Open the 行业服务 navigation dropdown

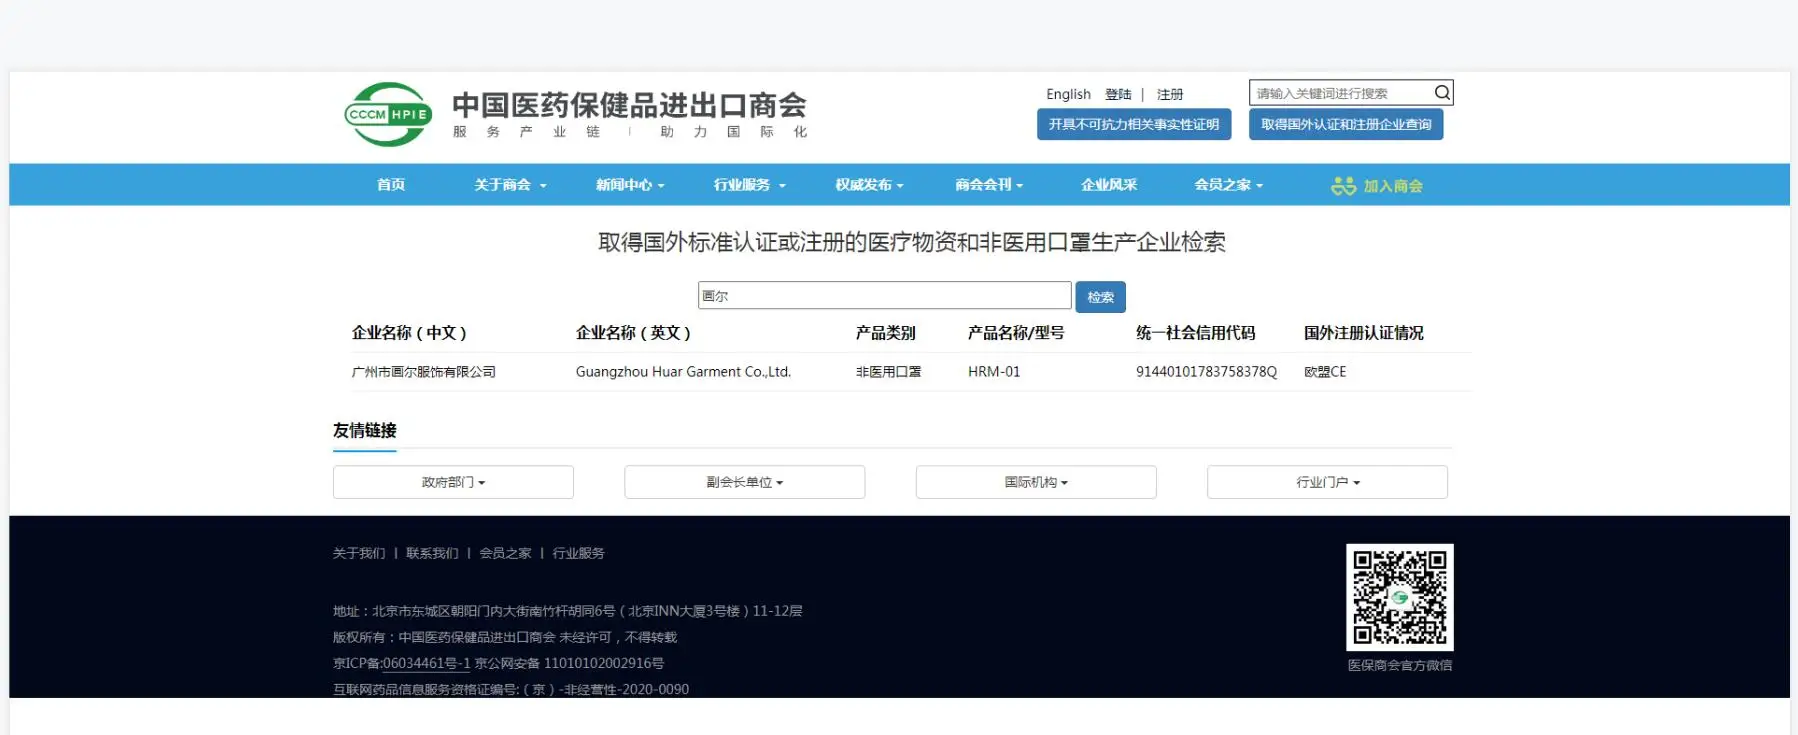(x=749, y=185)
